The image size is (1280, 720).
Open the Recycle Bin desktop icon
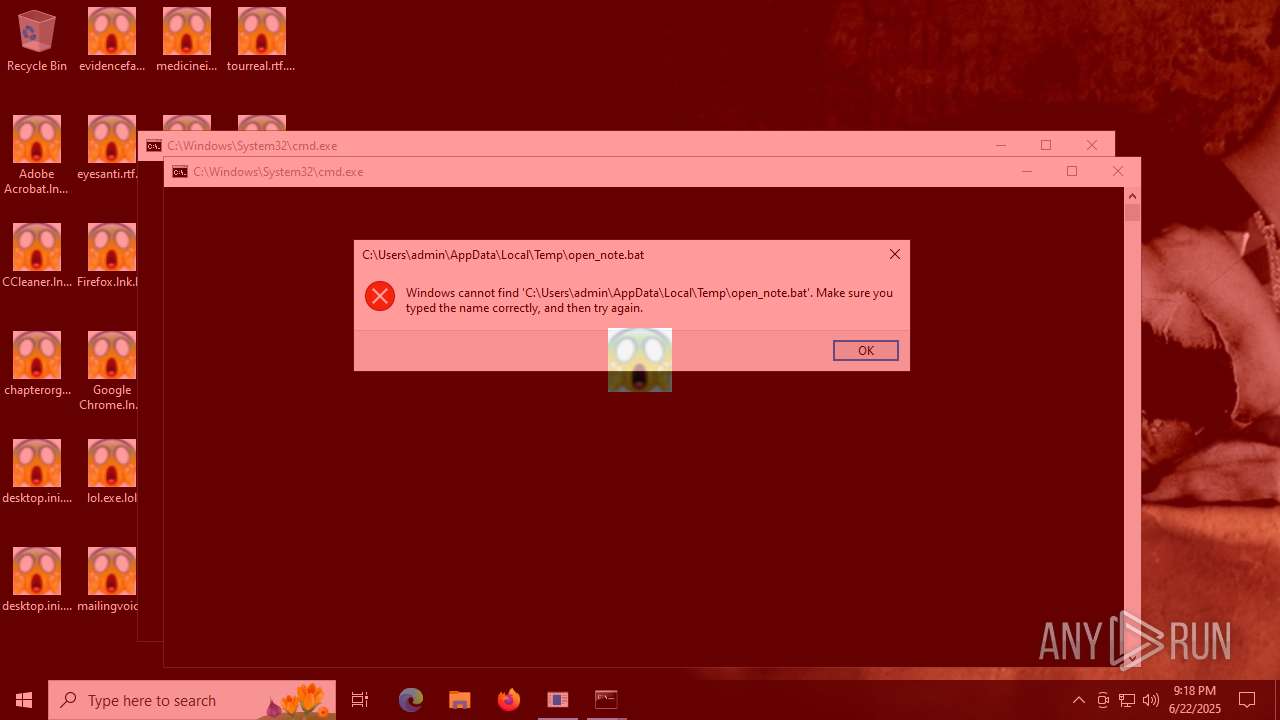tap(37, 41)
